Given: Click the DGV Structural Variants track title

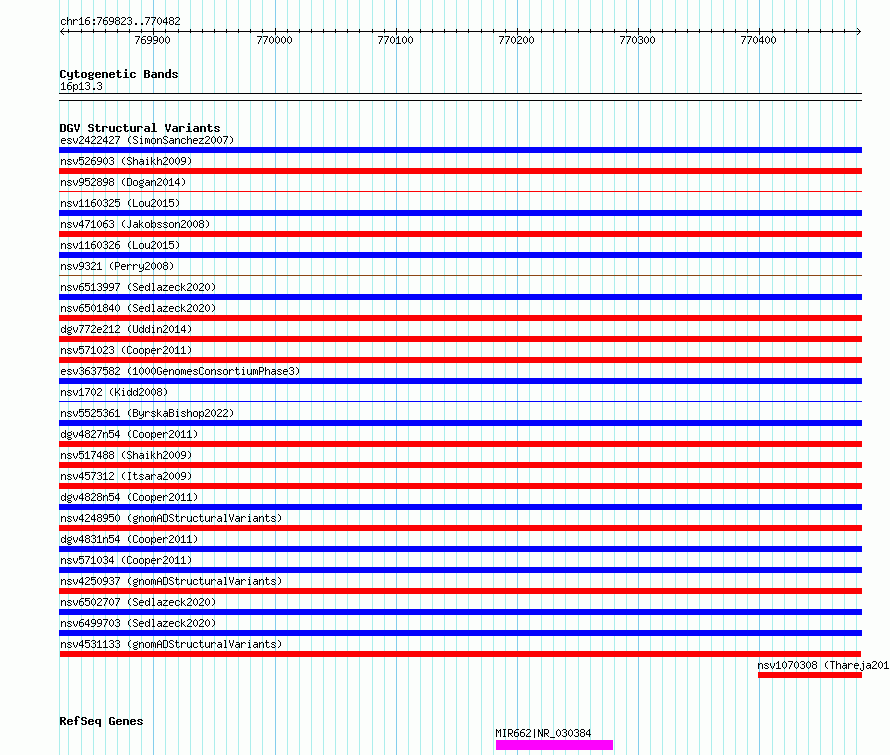Looking at the screenshot, I should coord(140,128).
